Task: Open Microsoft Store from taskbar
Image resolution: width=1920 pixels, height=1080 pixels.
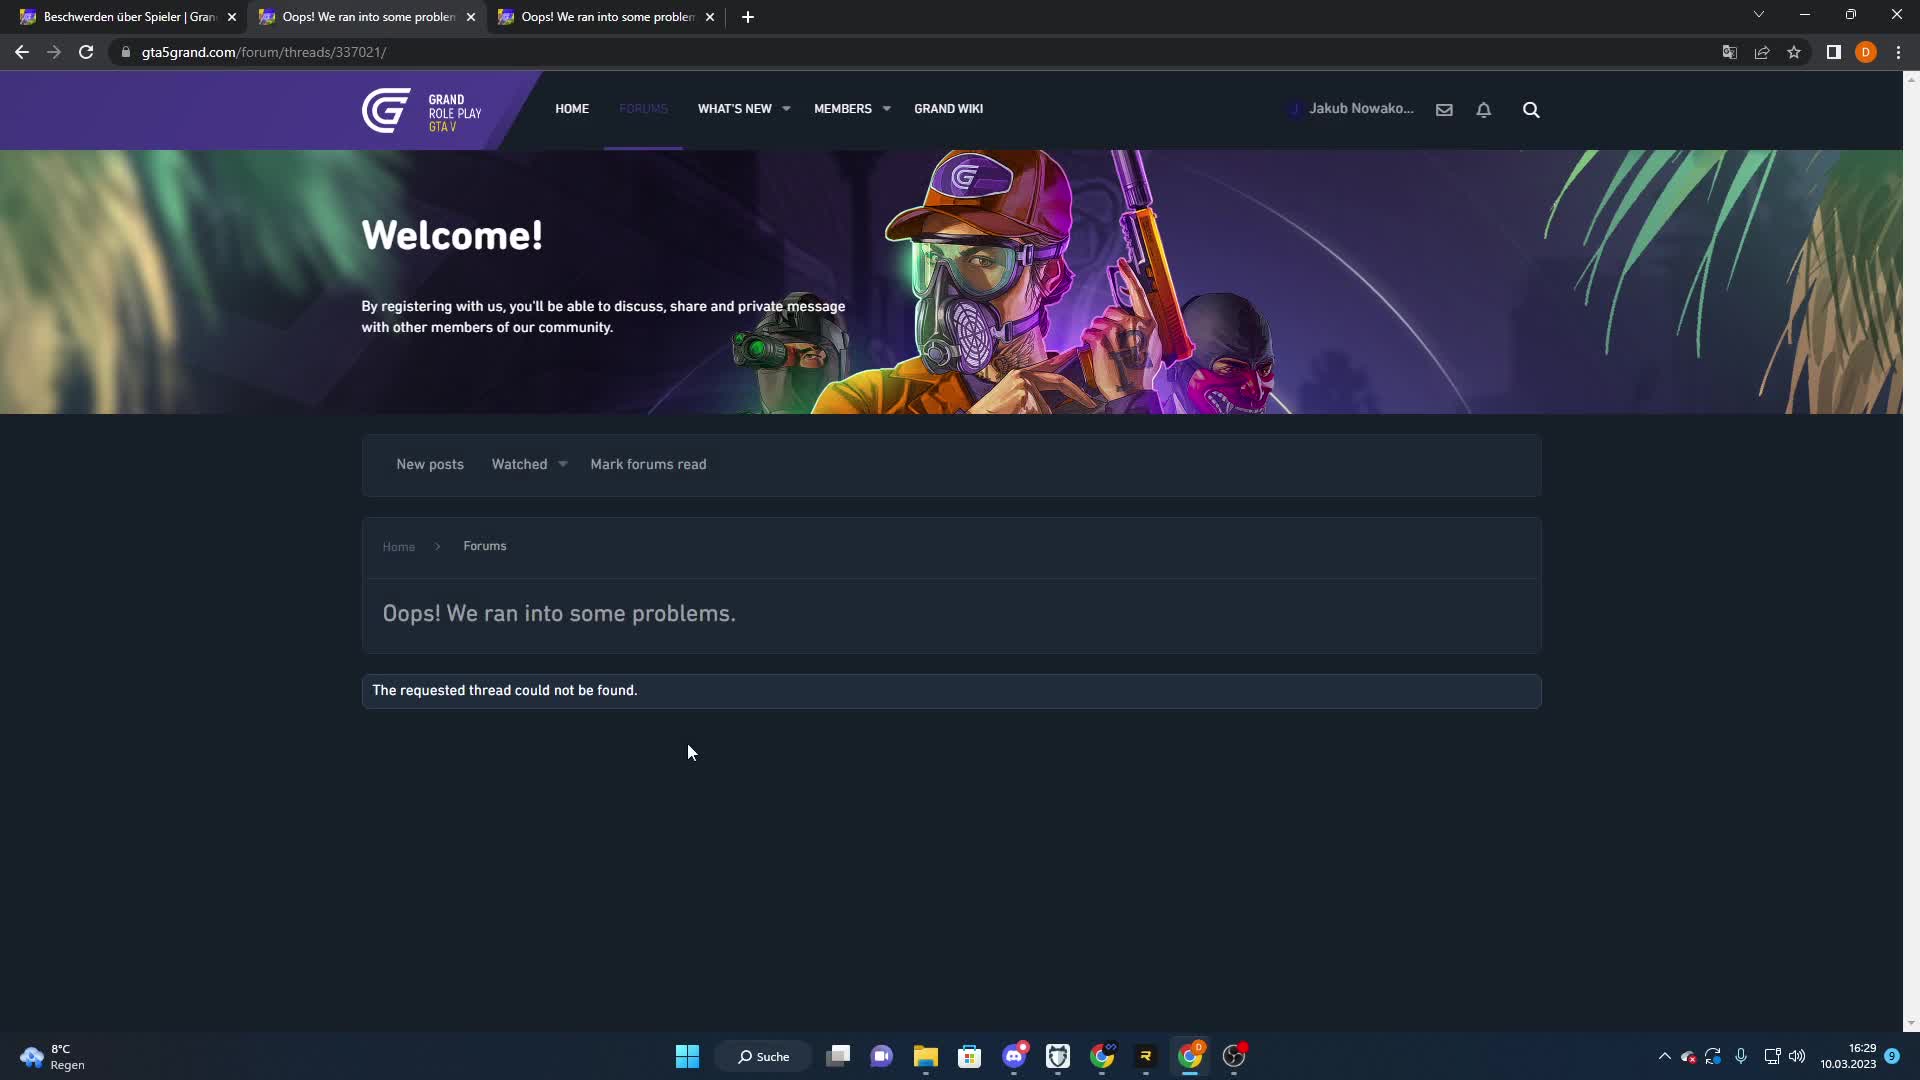Action: (x=969, y=1056)
